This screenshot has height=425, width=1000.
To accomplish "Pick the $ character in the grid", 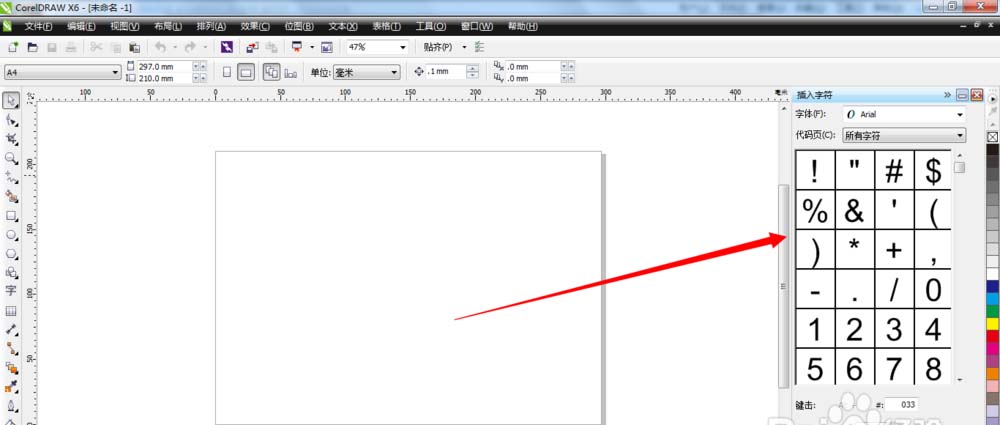I will pyautogui.click(x=933, y=170).
